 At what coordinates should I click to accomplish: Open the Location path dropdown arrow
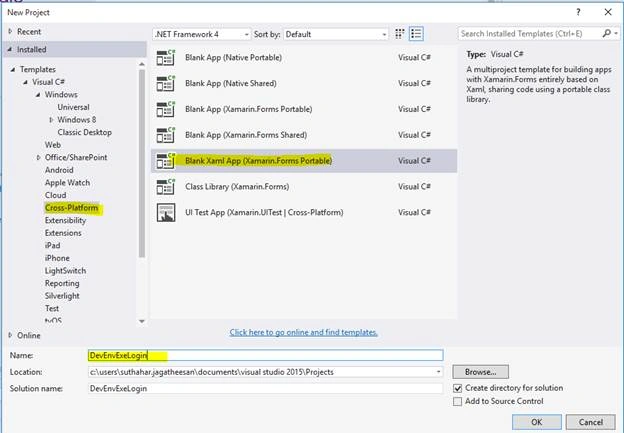(x=438, y=372)
